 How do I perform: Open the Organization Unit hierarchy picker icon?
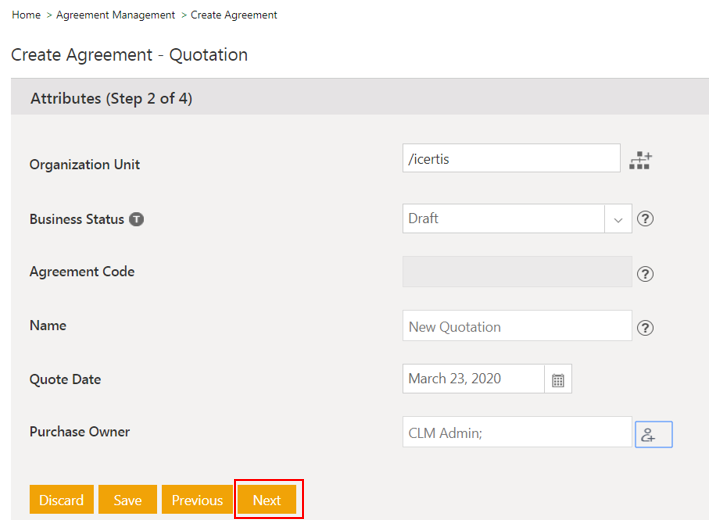click(640, 160)
